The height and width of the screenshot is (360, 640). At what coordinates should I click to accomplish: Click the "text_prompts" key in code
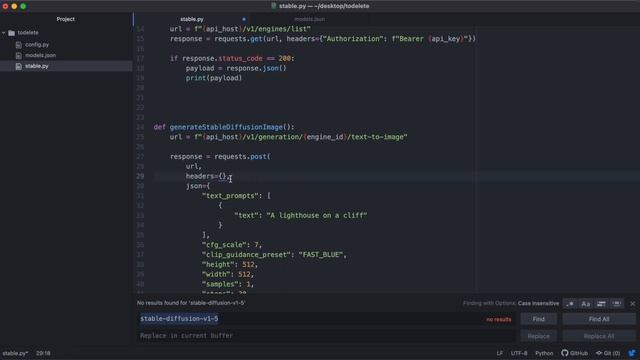230,196
